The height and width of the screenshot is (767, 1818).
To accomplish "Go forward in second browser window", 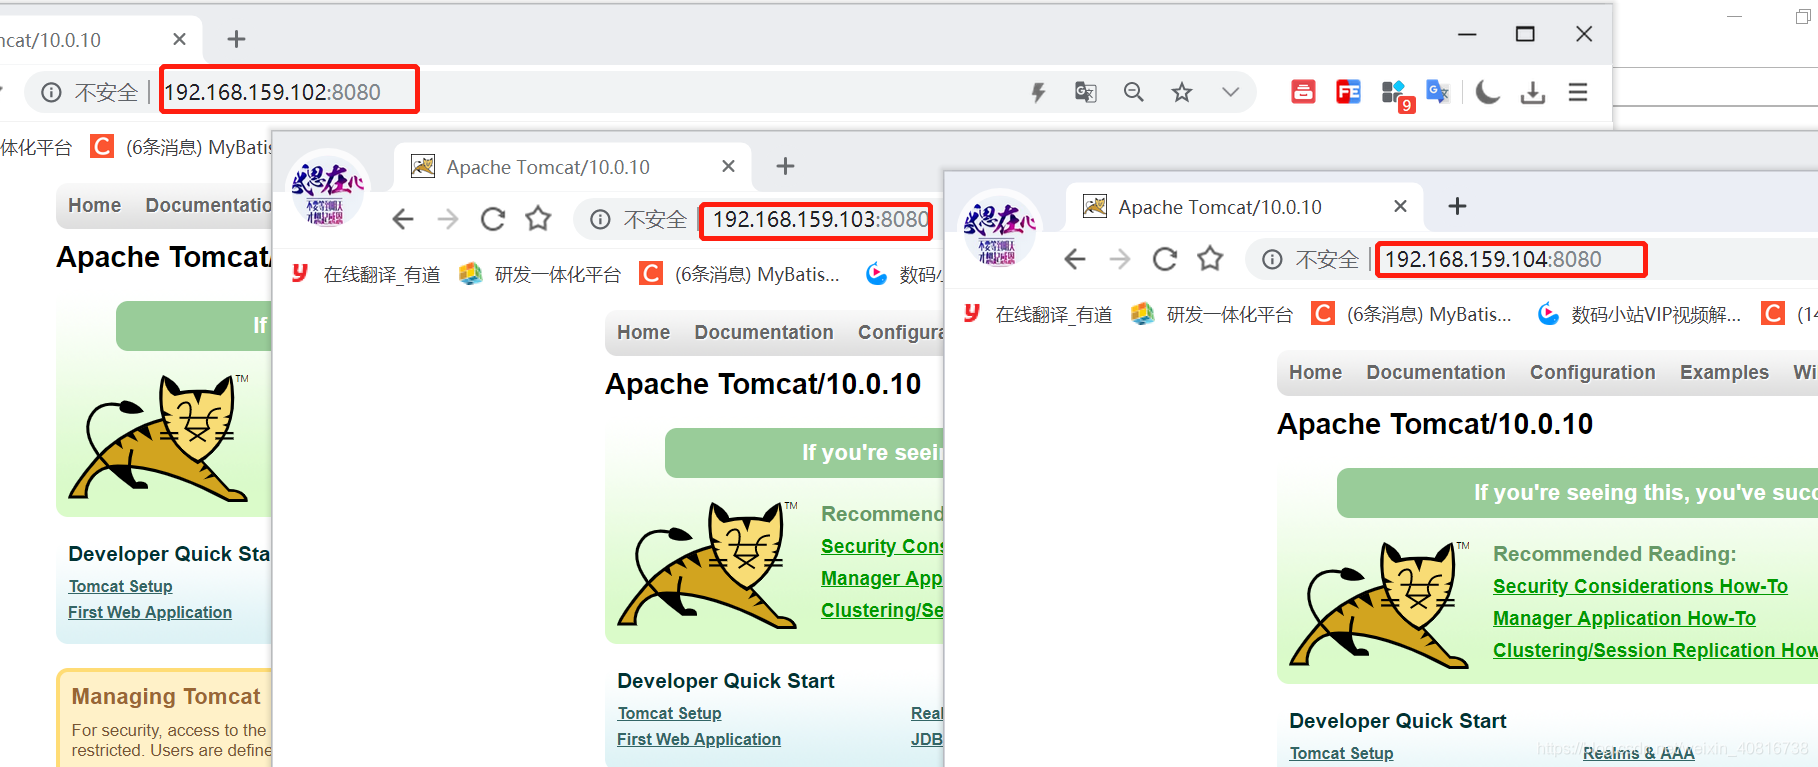I will pyautogui.click(x=448, y=219).
